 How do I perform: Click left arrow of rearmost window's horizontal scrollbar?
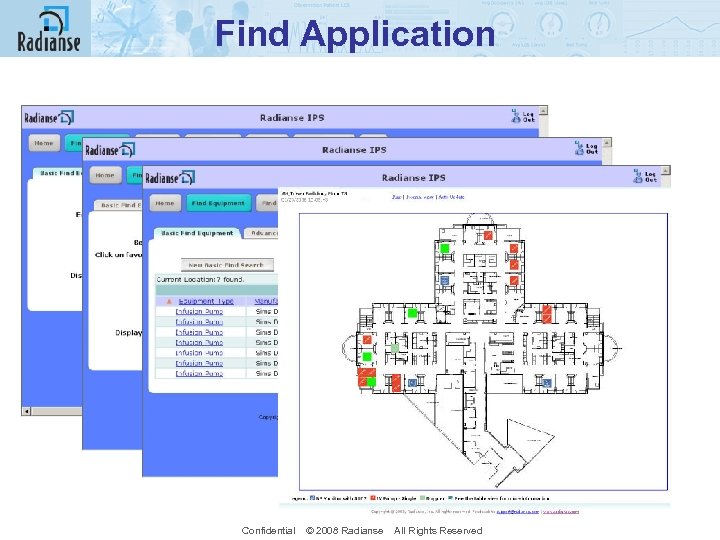coord(27,411)
